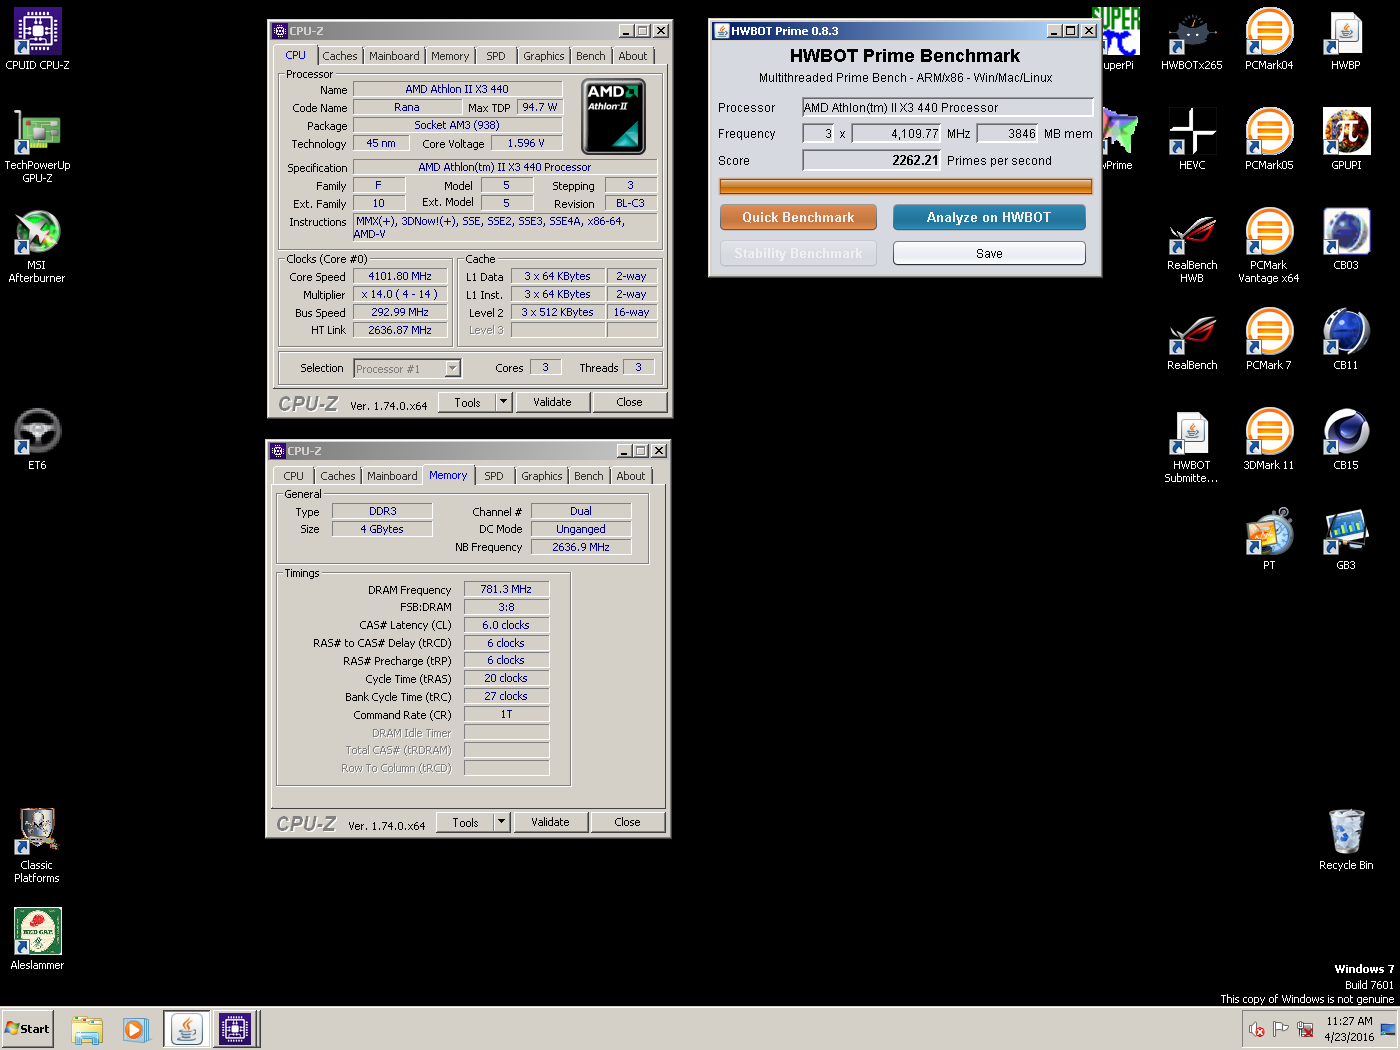This screenshot has width=1400, height=1050.
Task: Click Close button in bottom CPU-Z
Action: [627, 822]
